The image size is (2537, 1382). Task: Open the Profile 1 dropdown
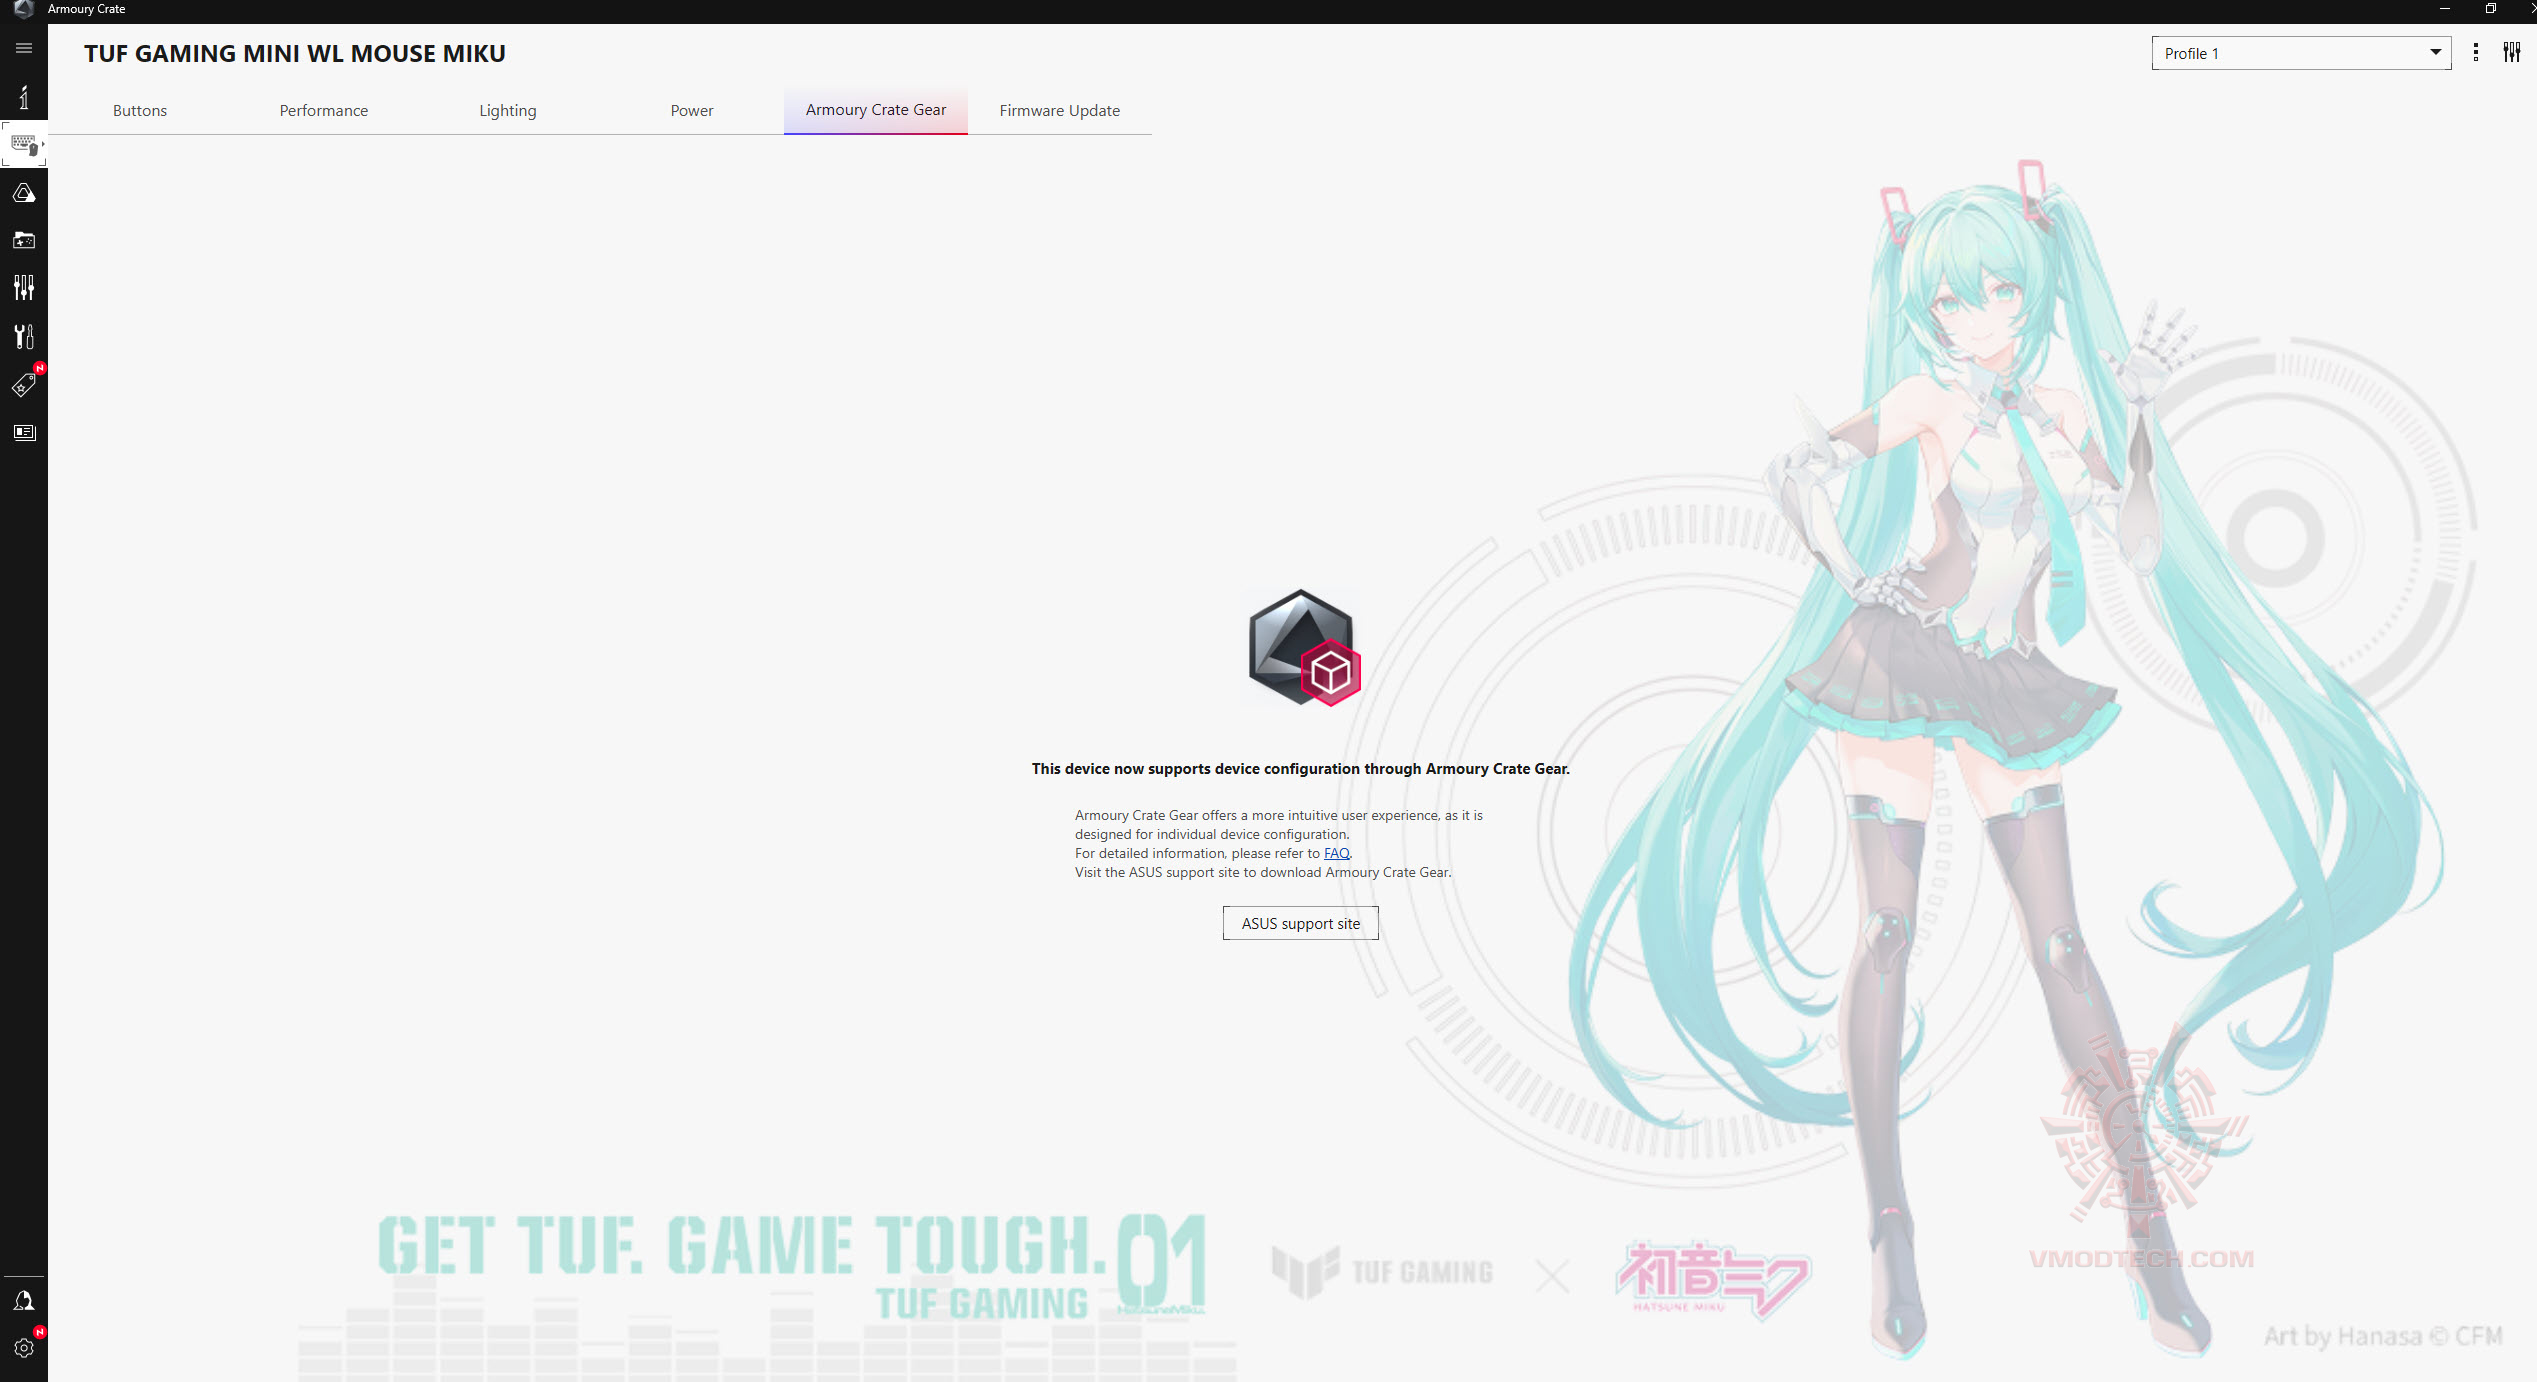pyautogui.click(x=2300, y=53)
